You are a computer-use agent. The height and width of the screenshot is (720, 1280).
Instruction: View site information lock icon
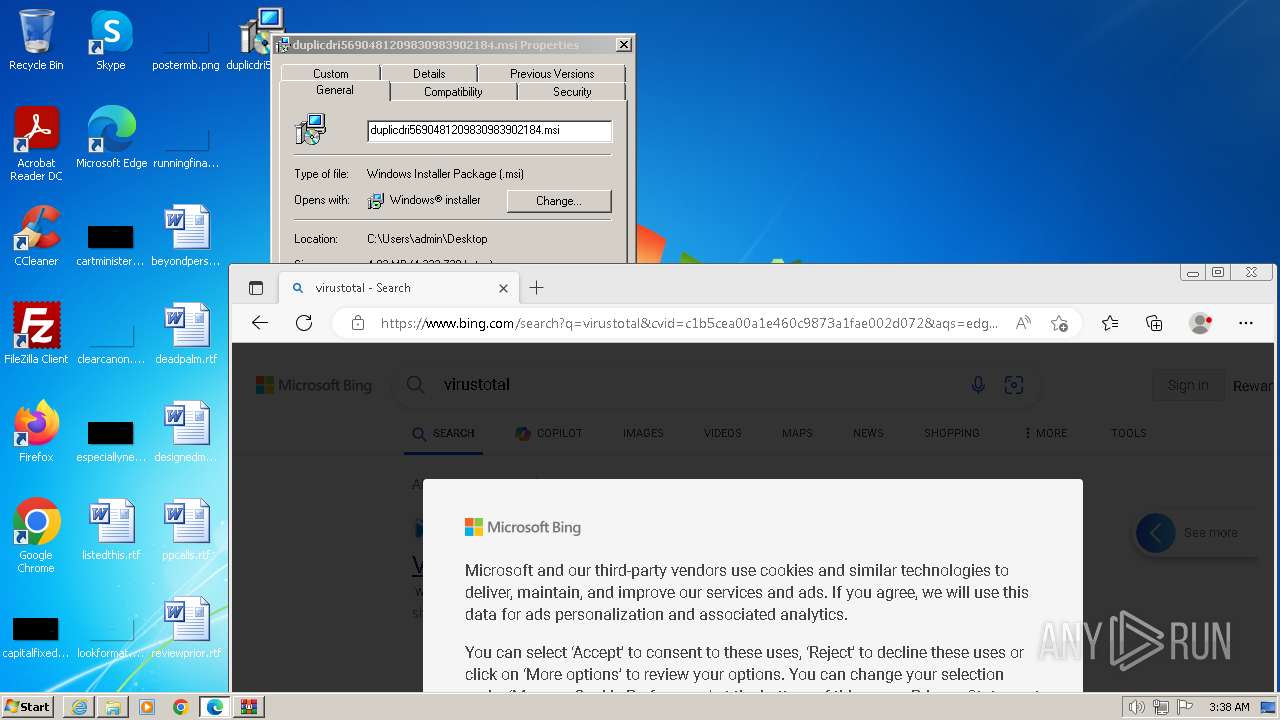point(357,323)
